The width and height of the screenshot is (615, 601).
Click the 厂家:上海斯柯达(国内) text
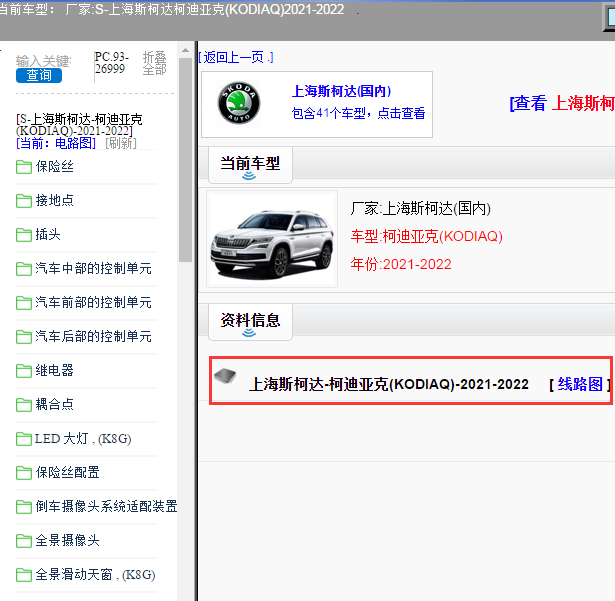tap(420, 209)
